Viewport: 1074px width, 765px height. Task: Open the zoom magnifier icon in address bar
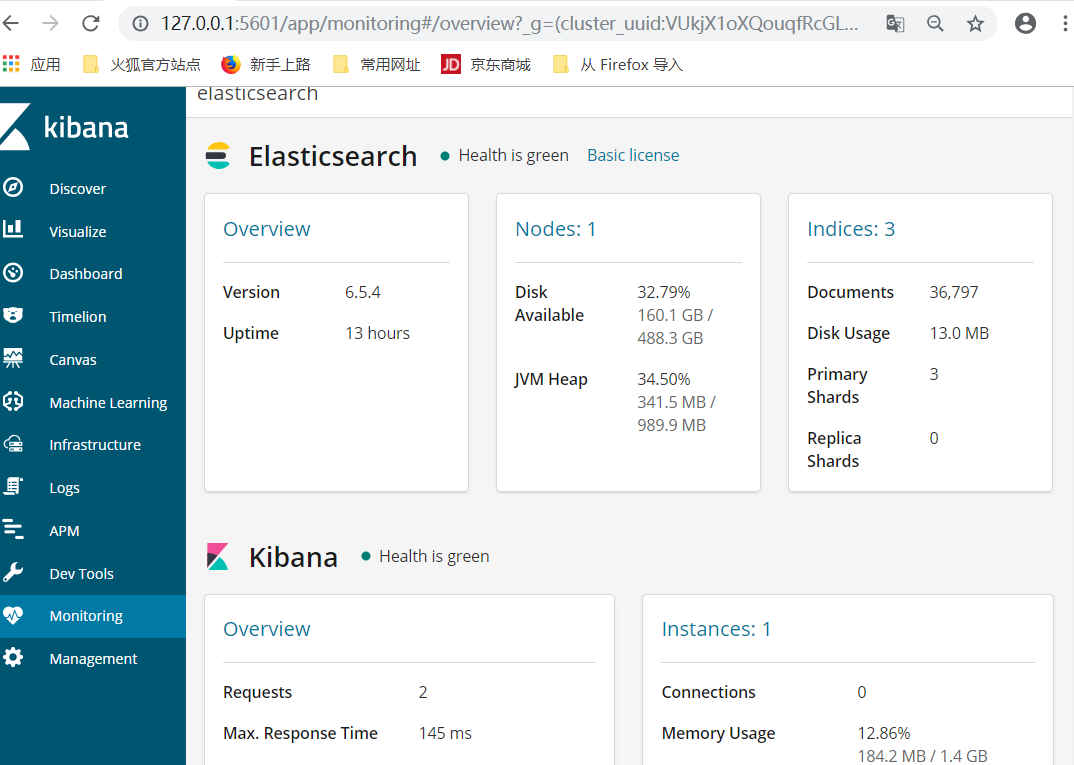pyautogui.click(x=935, y=24)
